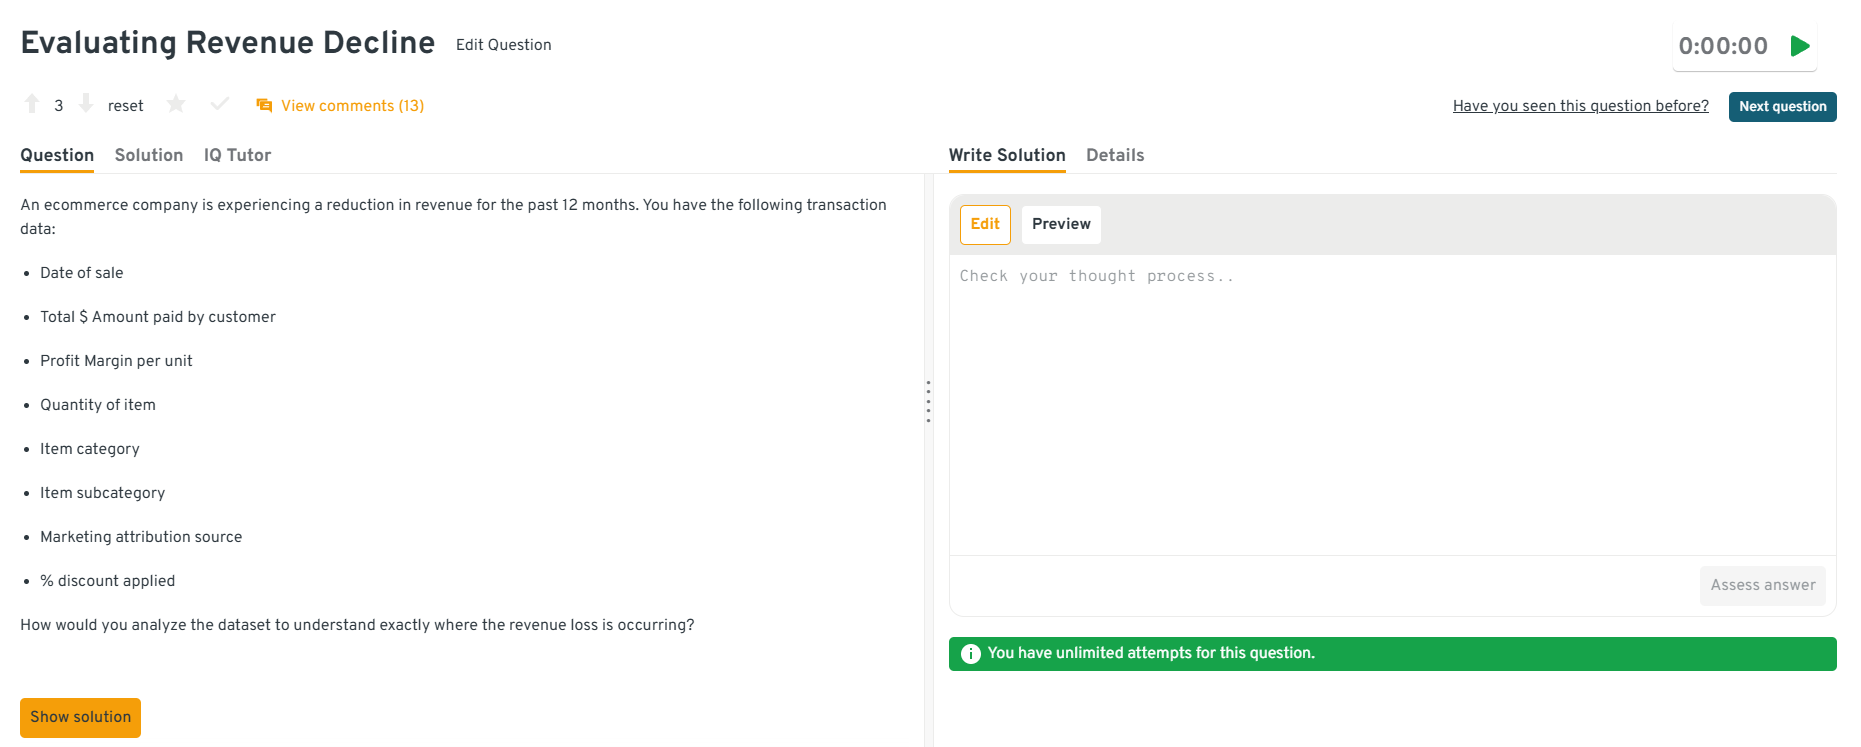Switch to the Details tab
The width and height of the screenshot is (1861, 747).
coord(1115,155)
